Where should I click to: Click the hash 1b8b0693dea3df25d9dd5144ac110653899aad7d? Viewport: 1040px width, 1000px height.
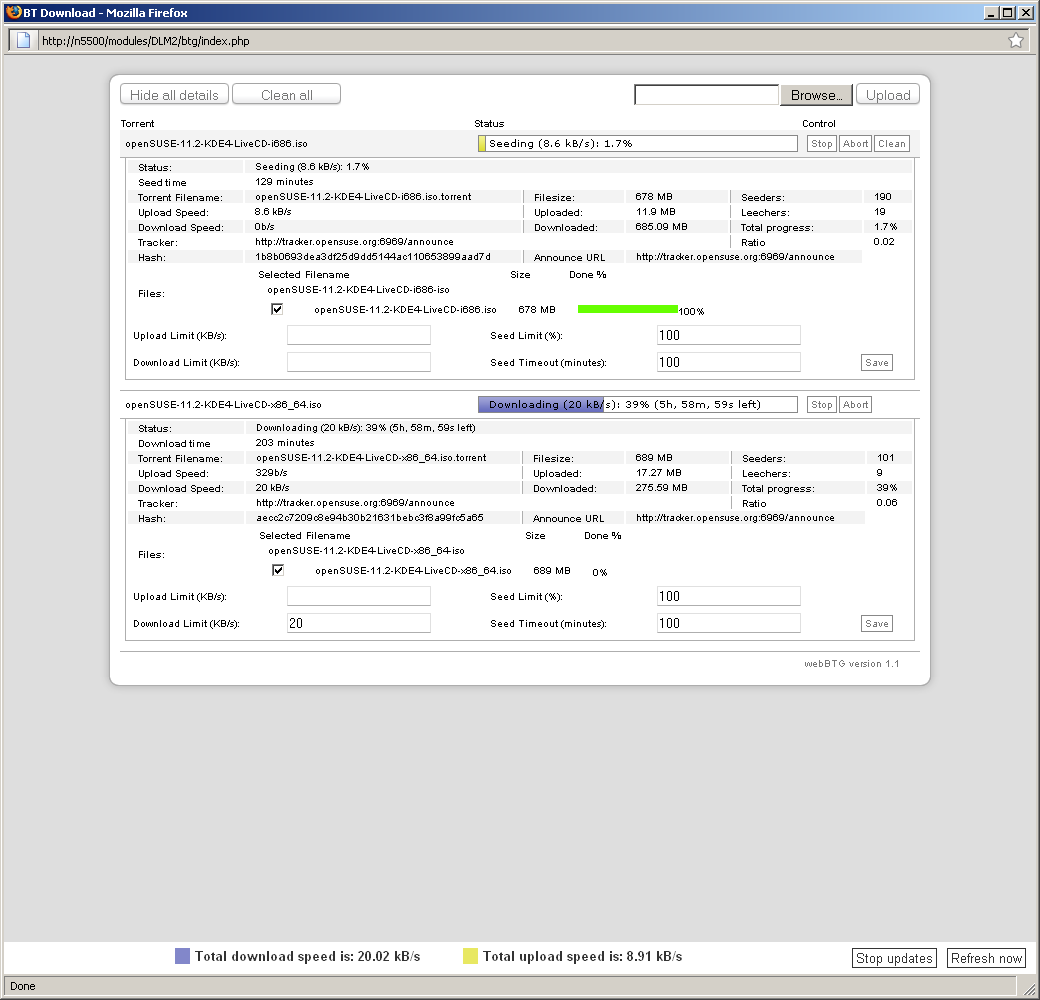click(x=373, y=257)
